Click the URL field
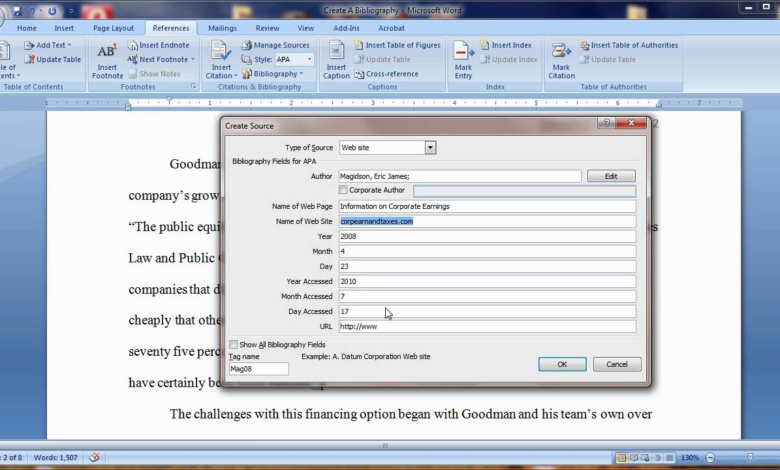Image resolution: width=780 pixels, height=470 pixels. (488, 326)
